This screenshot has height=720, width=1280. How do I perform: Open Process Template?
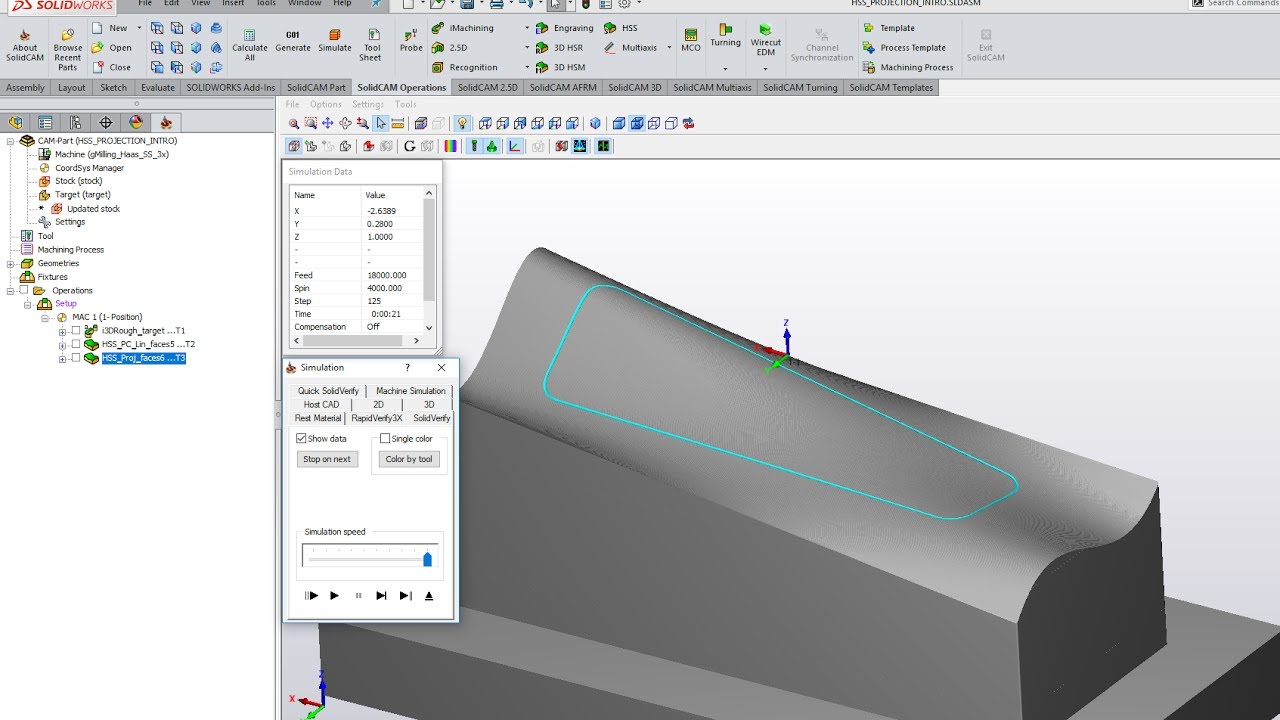click(904, 48)
